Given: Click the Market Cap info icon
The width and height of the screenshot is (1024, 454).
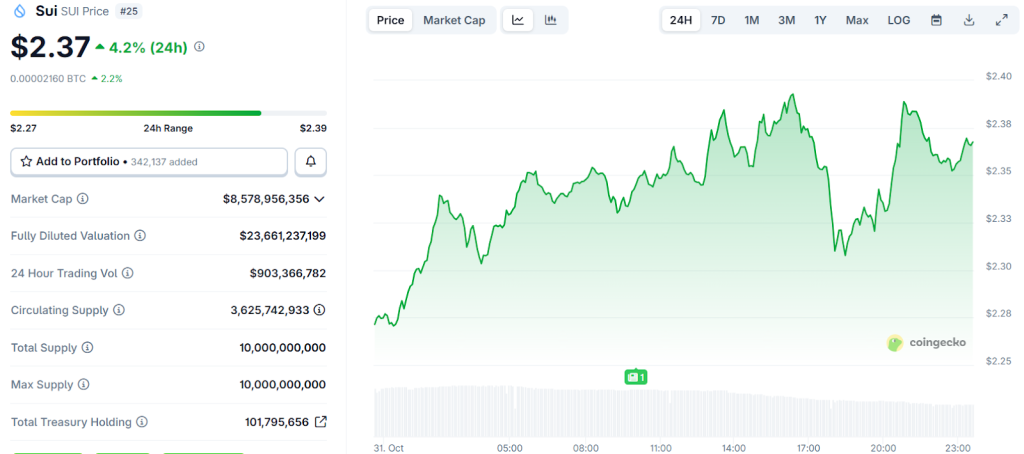Looking at the screenshot, I should tap(83, 199).
